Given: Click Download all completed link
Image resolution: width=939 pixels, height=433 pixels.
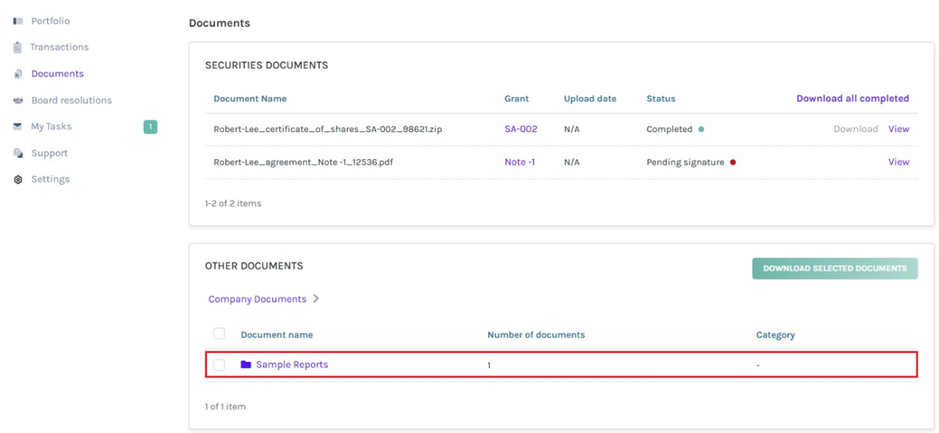Looking at the screenshot, I should (x=853, y=98).
